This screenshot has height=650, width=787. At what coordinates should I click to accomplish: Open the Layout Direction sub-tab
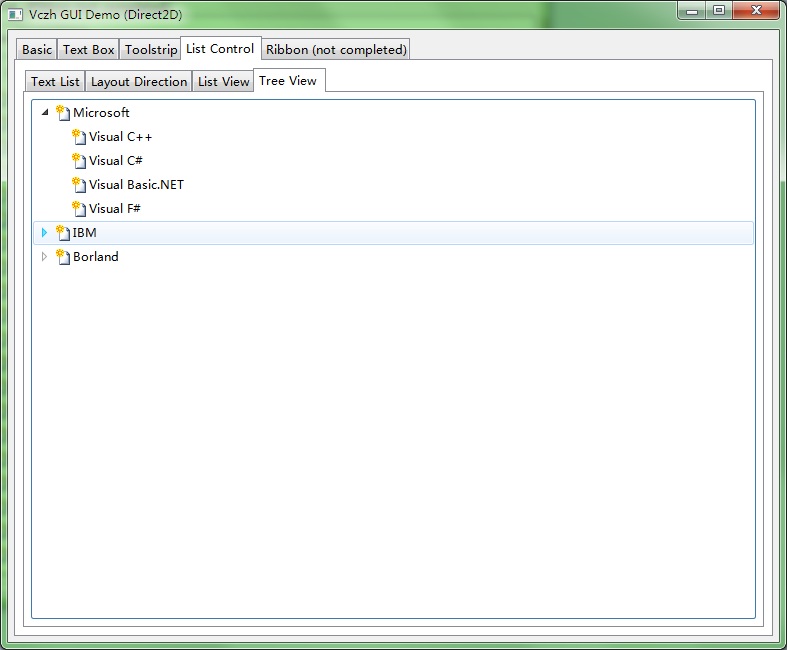[139, 81]
